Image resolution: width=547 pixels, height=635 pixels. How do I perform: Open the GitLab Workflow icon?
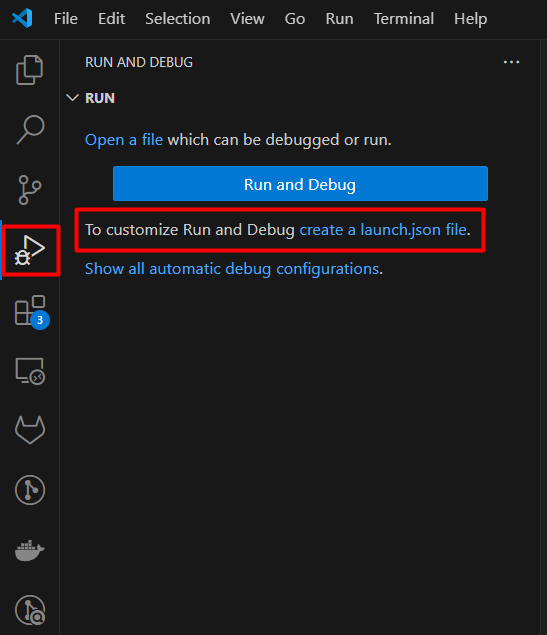tap(30, 429)
